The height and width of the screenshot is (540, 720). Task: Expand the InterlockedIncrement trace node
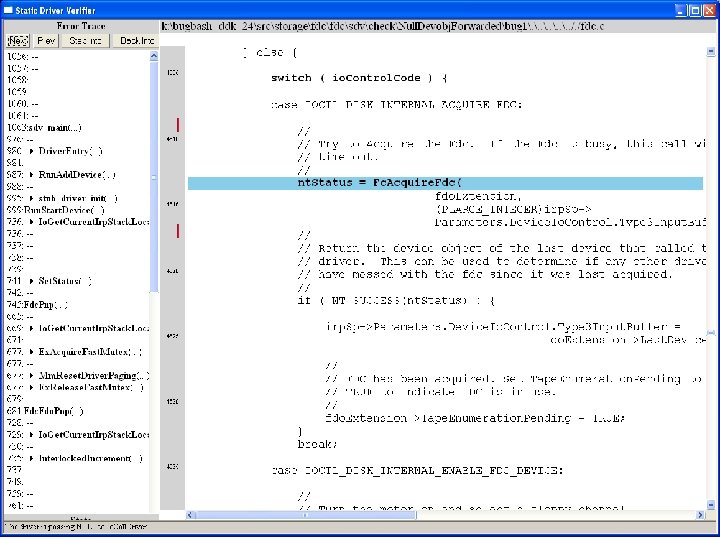point(31,458)
